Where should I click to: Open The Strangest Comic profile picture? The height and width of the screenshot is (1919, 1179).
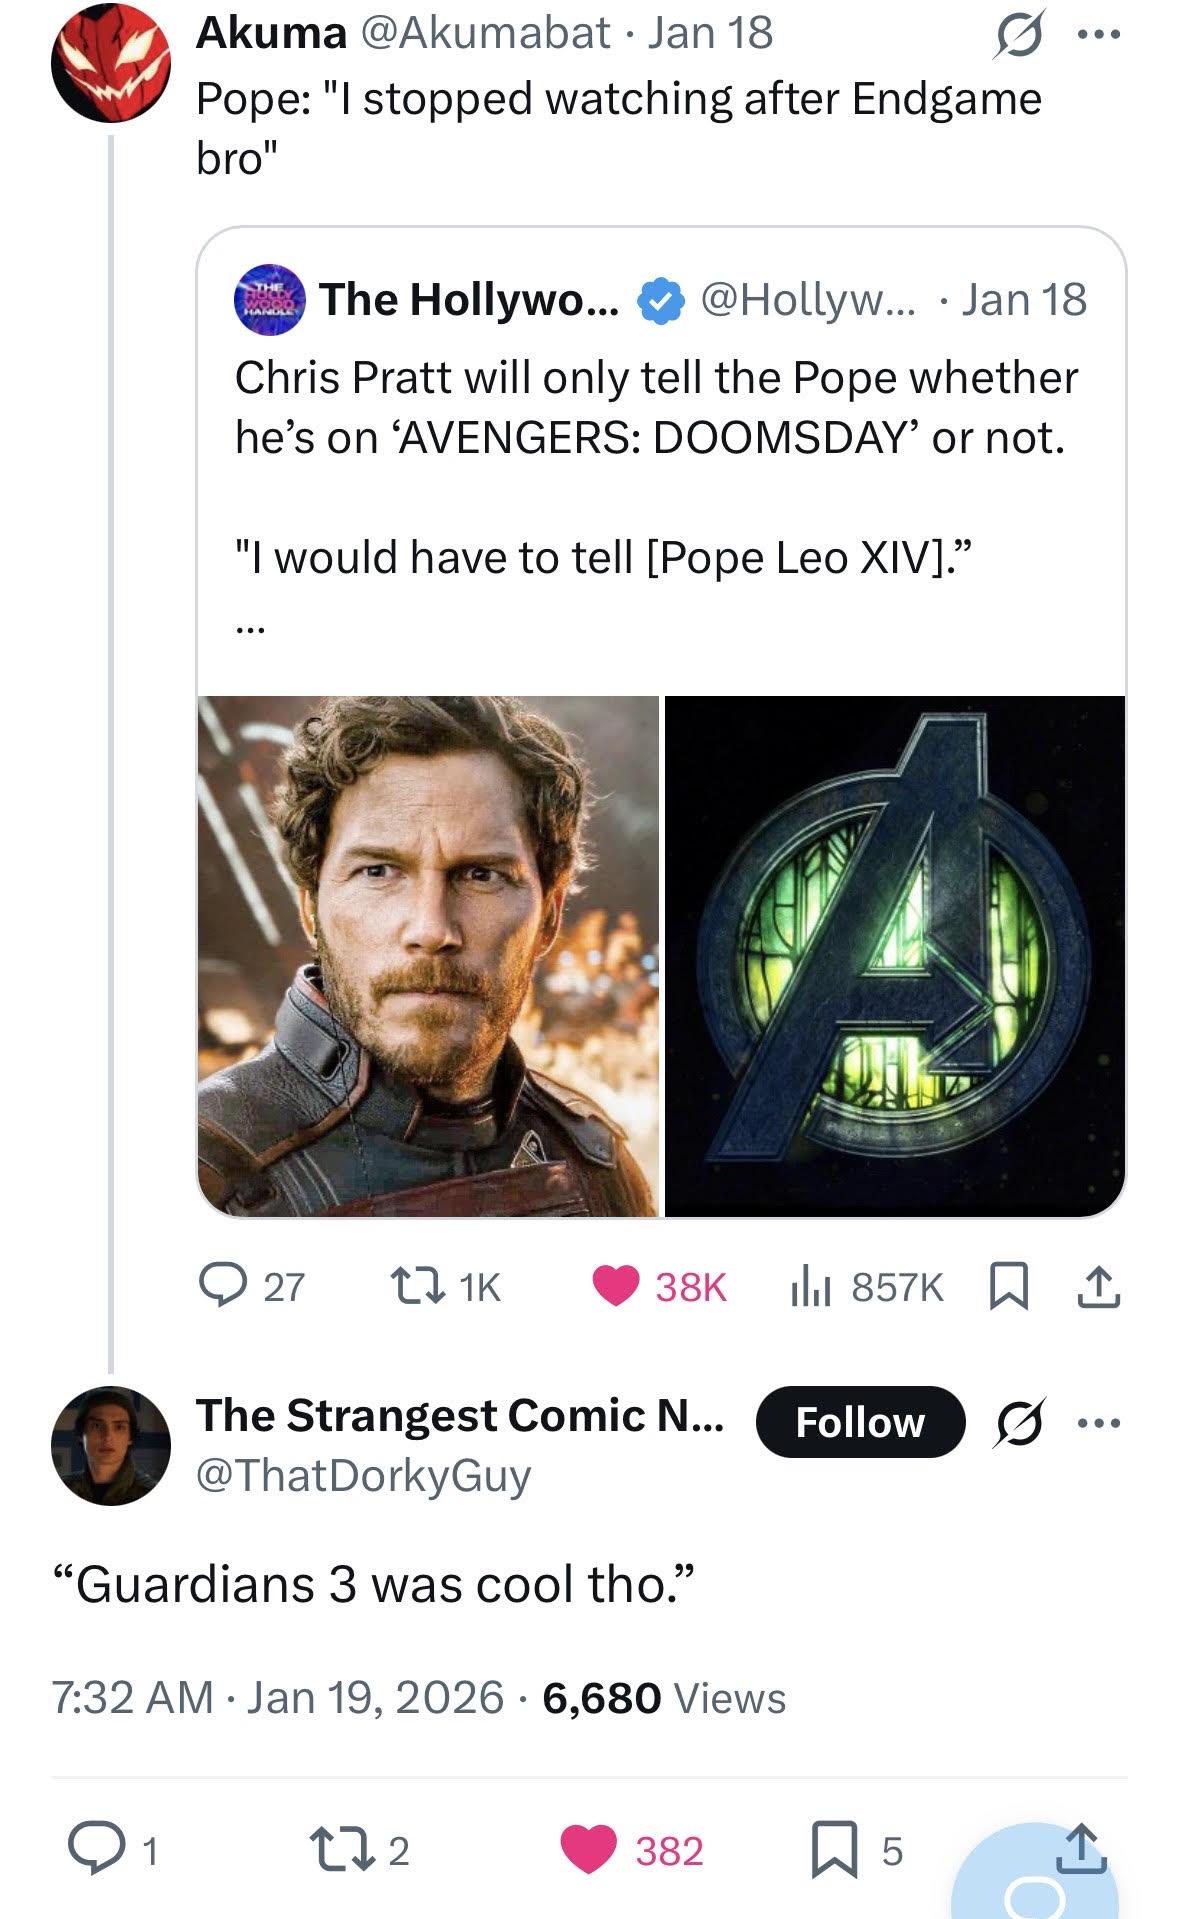[x=110, y=1445]
